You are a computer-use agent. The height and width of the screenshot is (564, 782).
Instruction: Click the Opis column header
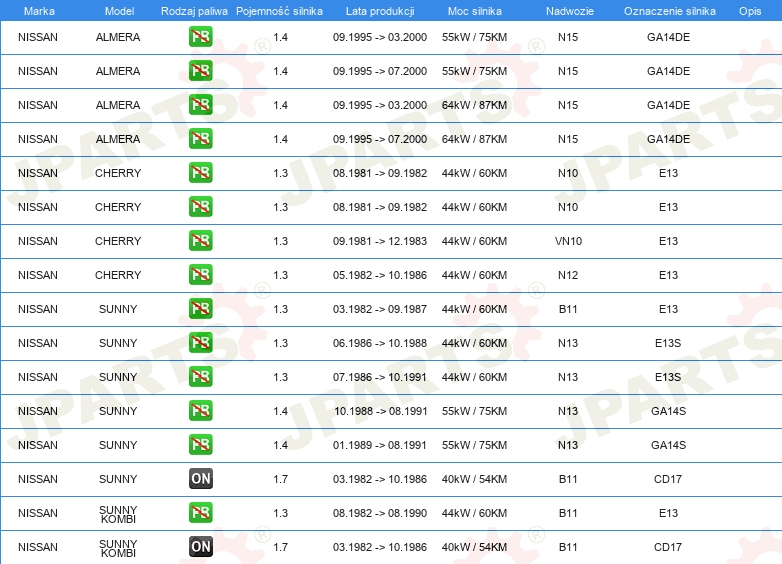pos(750,11)
